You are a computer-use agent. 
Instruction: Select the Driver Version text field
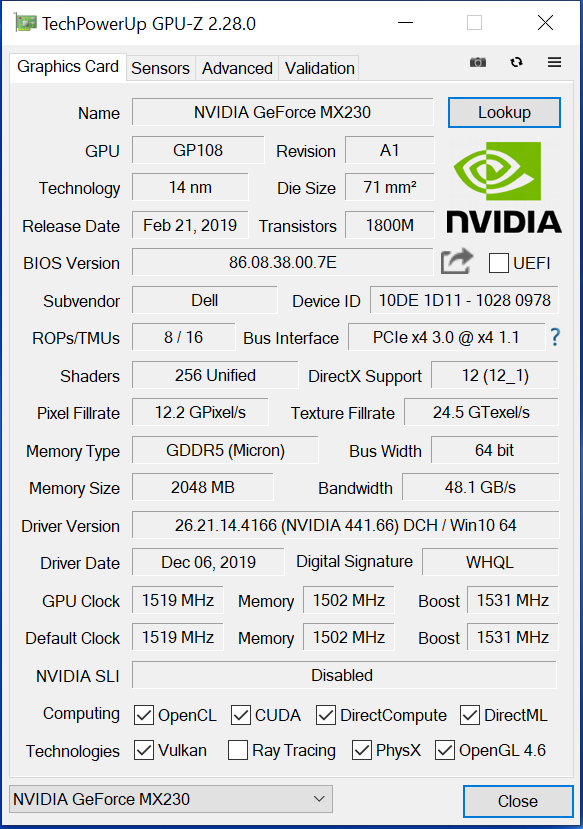click(346, 525)
